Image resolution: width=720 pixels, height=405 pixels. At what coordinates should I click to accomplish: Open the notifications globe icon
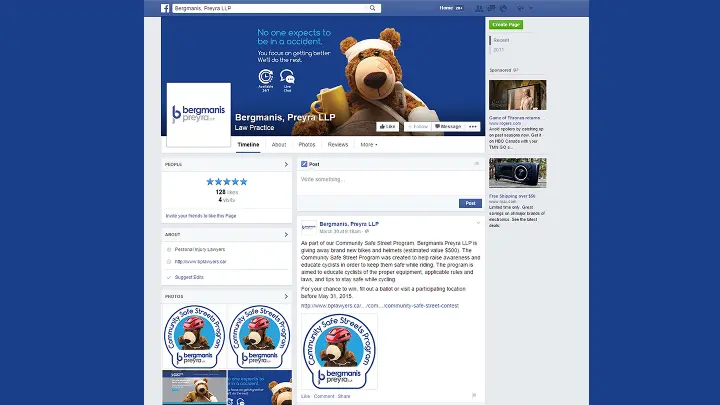click(x=503, y=8)
